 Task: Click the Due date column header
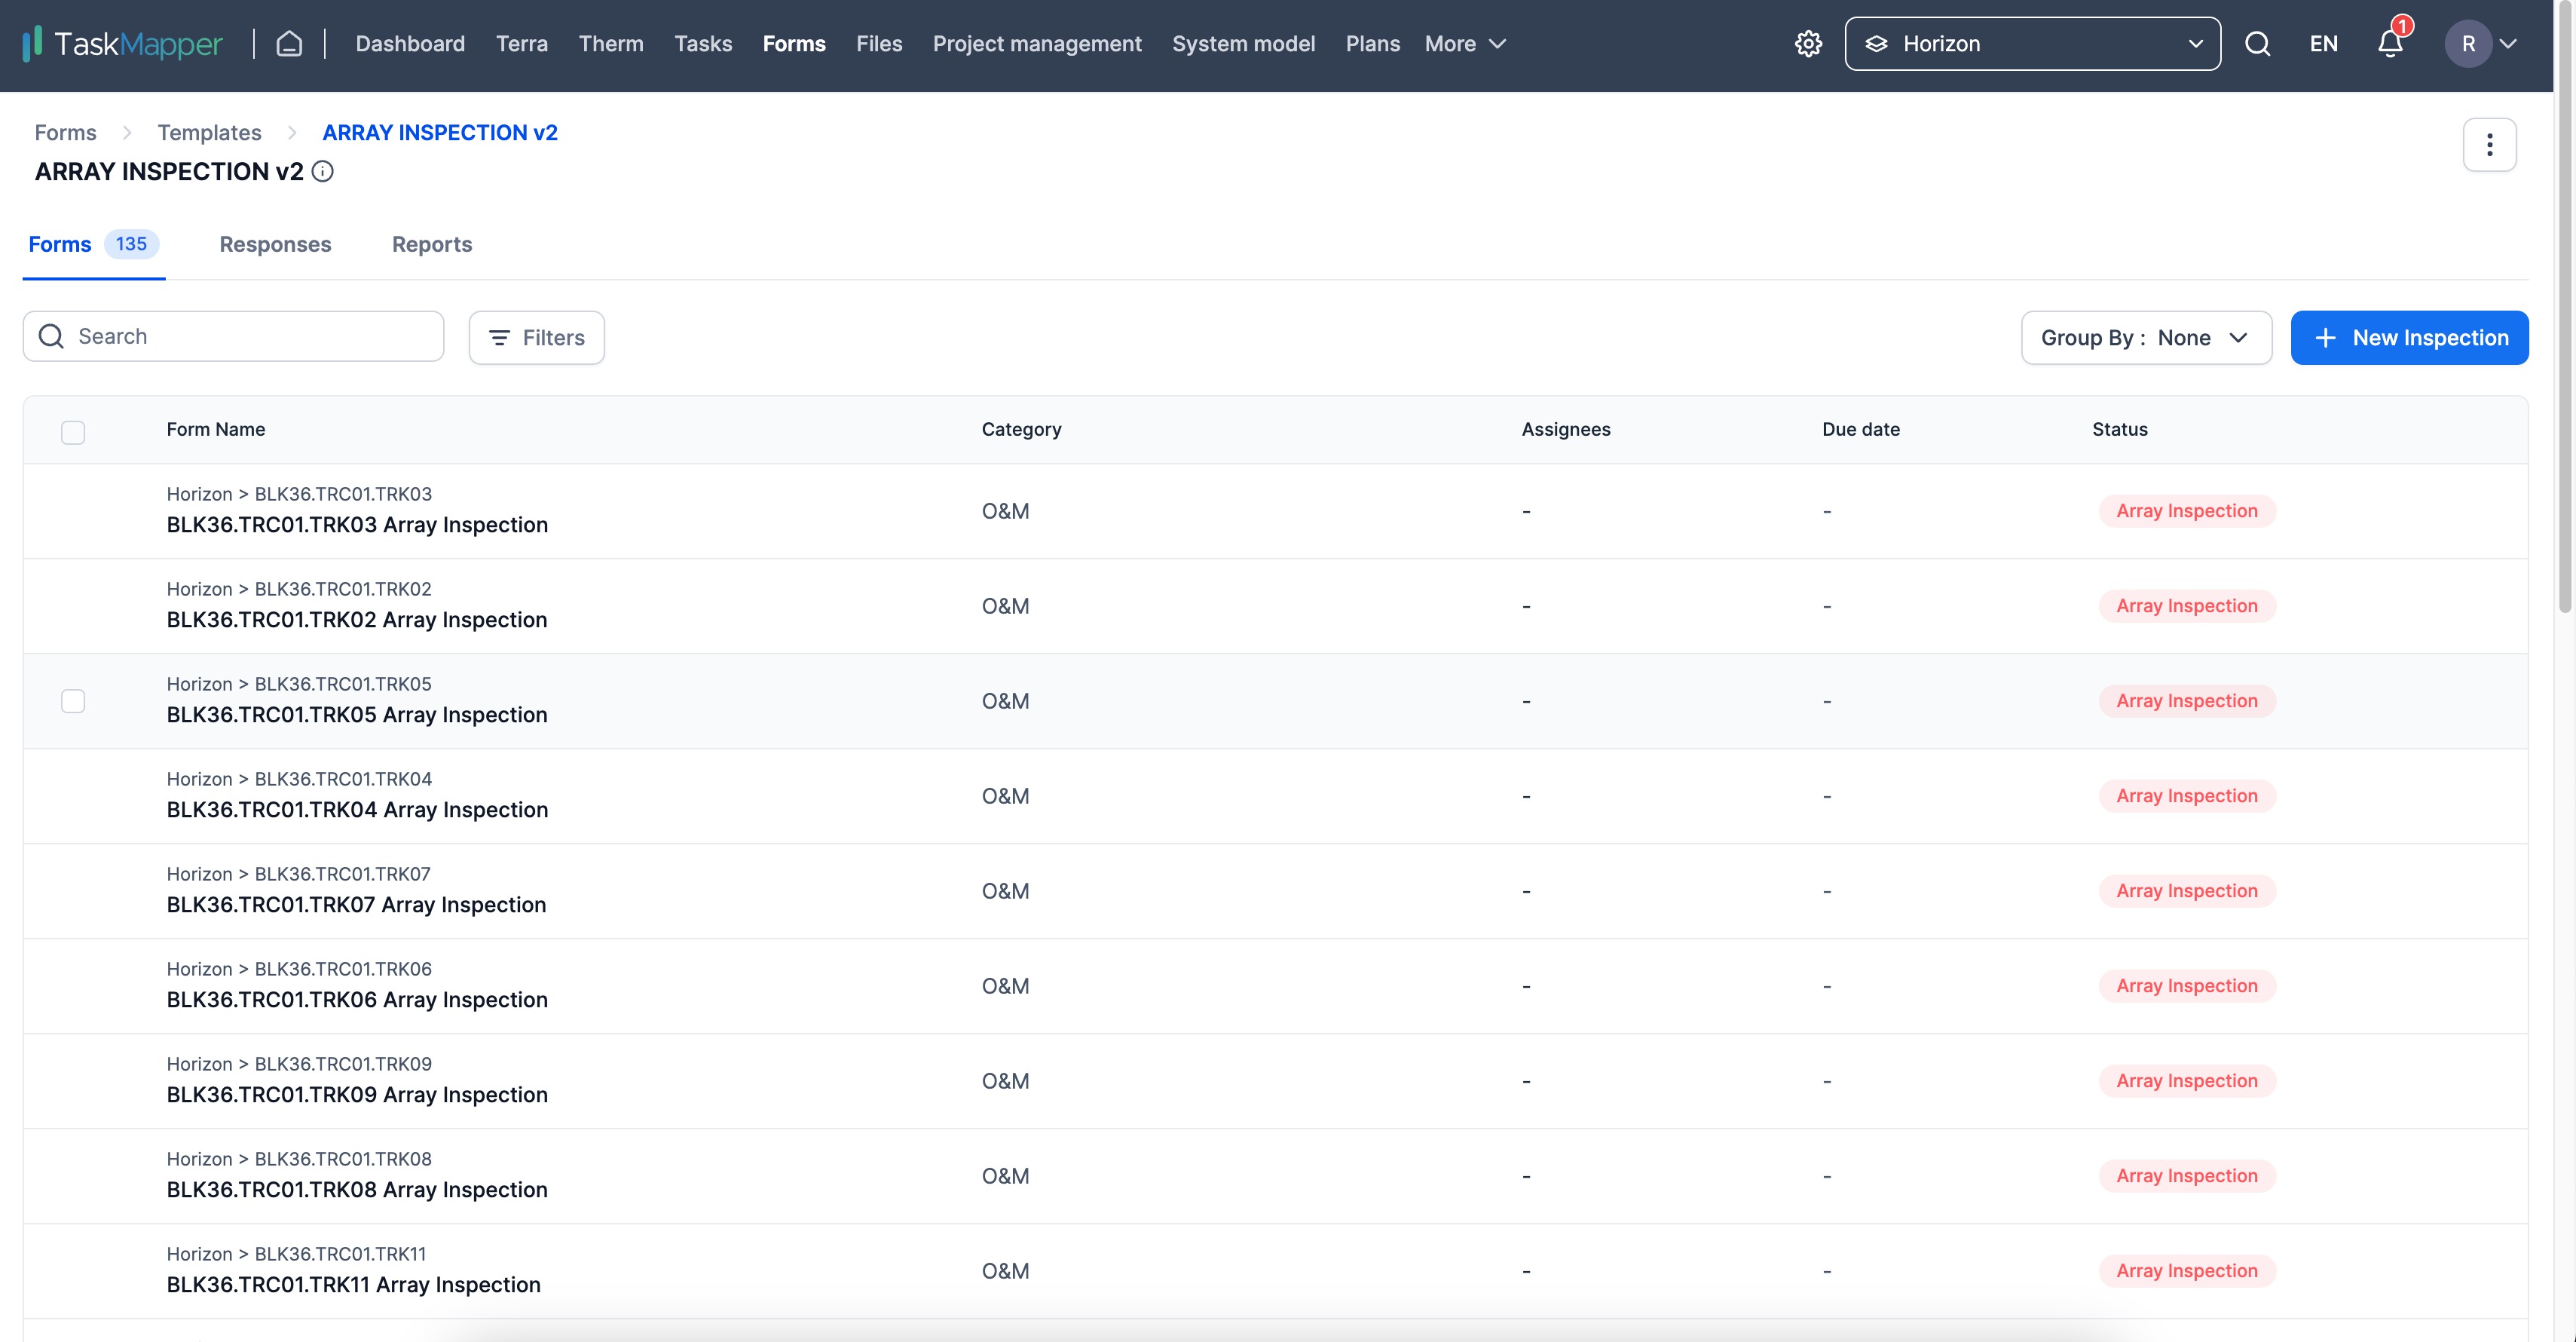tap(1860, 429)
